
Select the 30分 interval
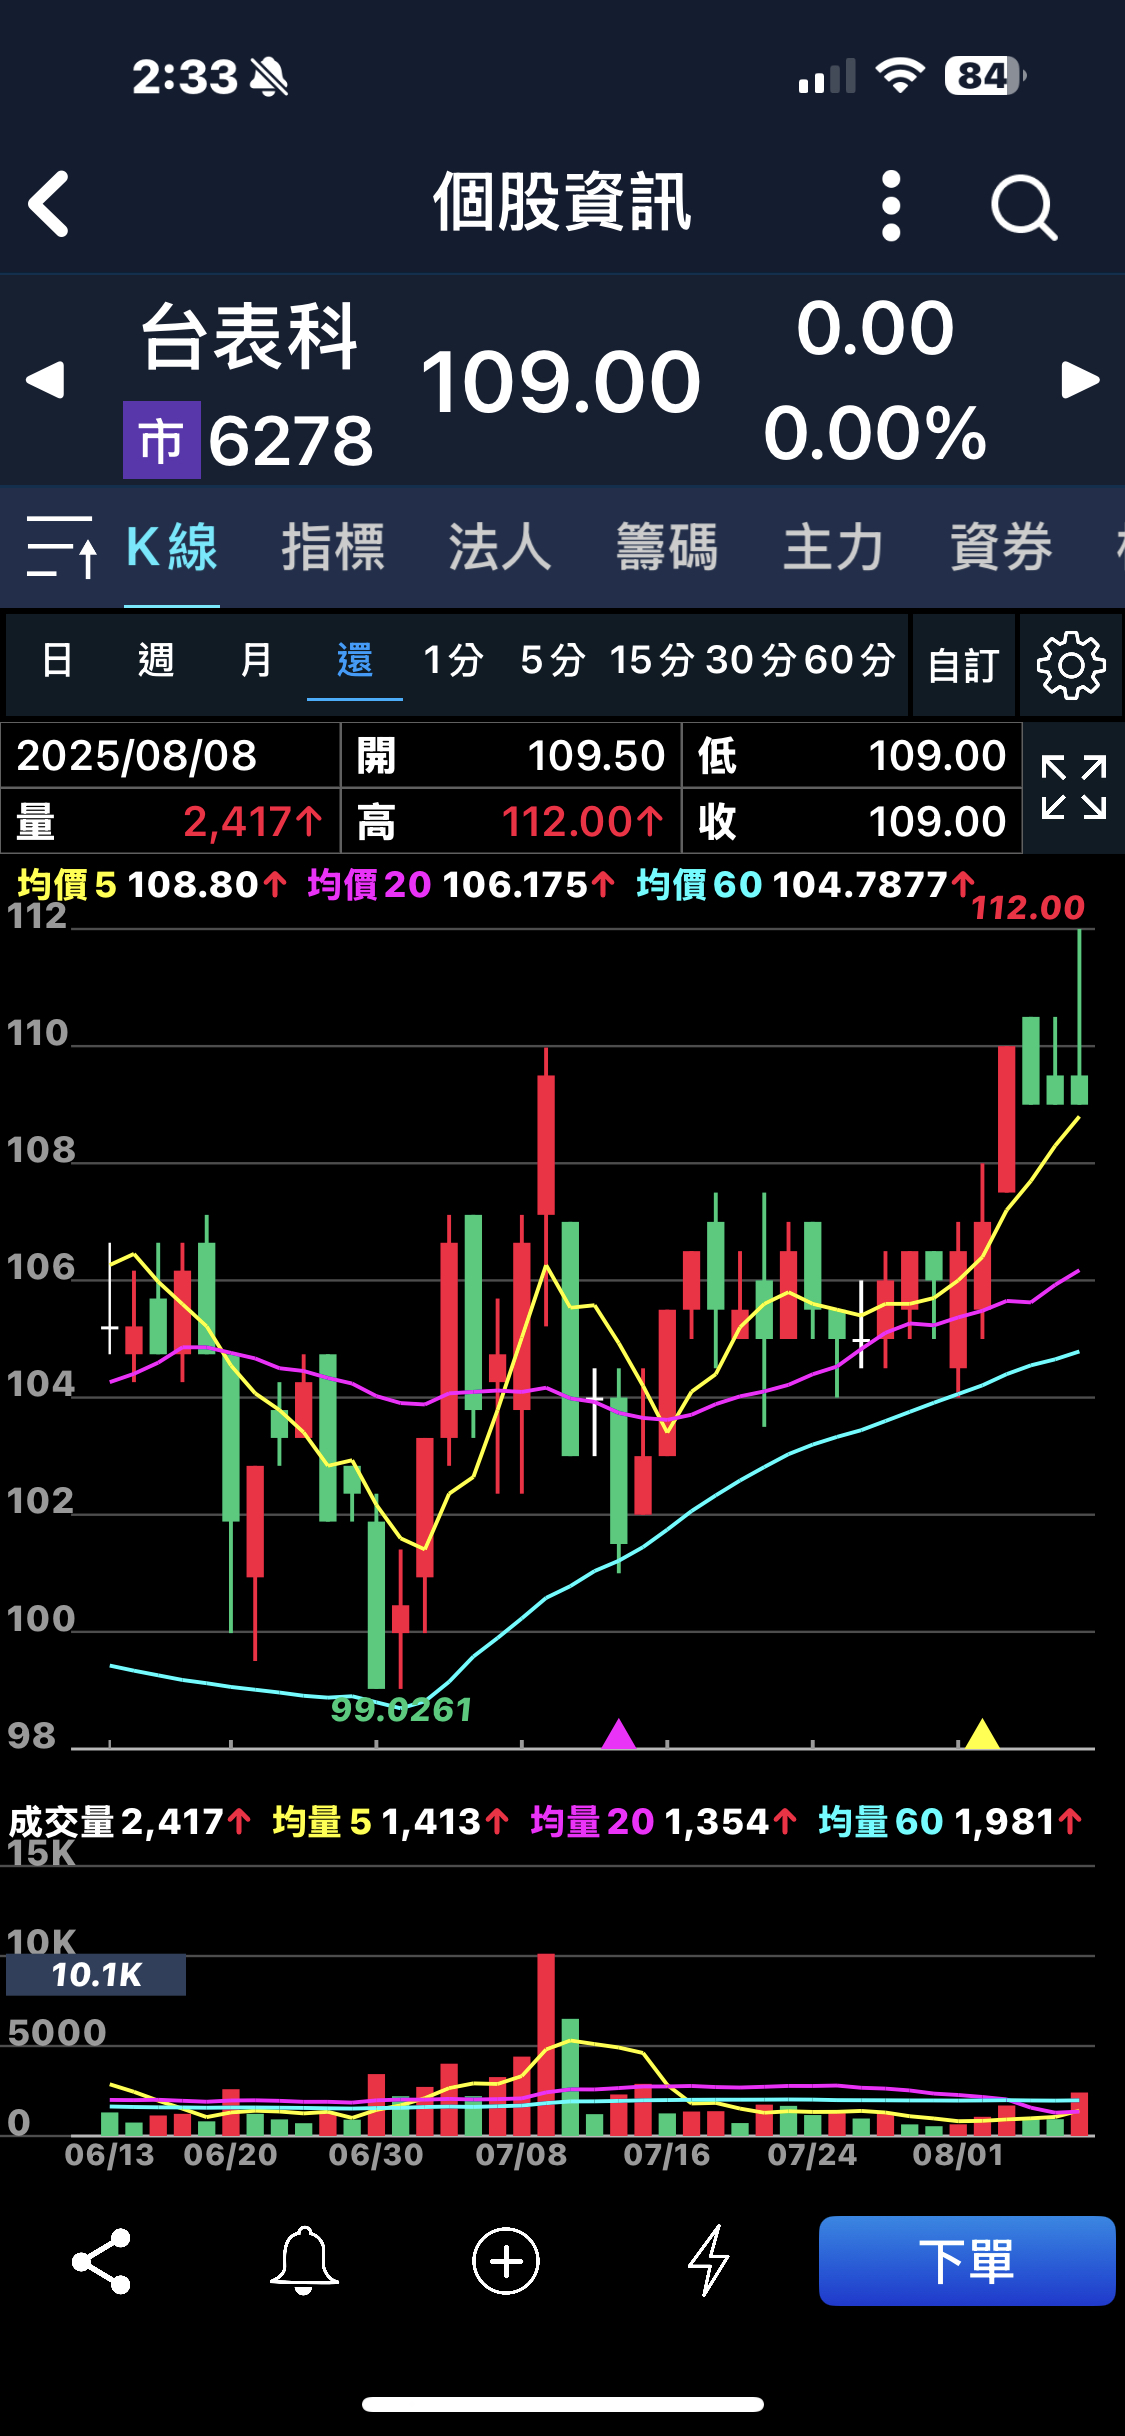750,660
